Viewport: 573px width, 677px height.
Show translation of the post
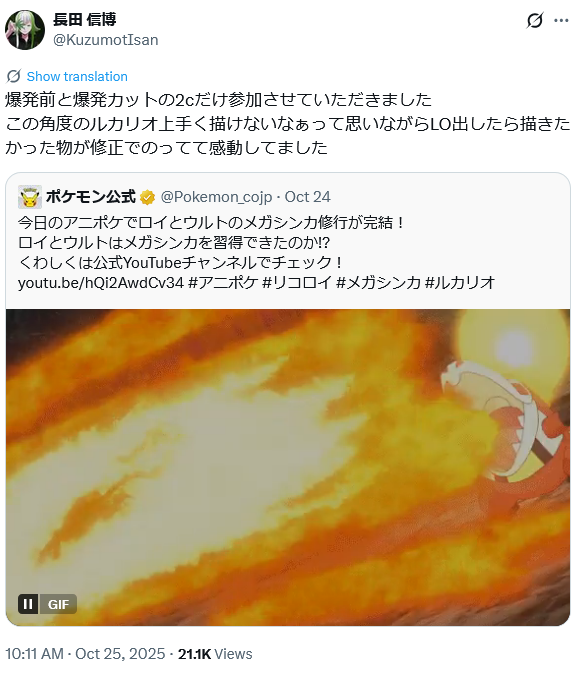pos(77,76)
